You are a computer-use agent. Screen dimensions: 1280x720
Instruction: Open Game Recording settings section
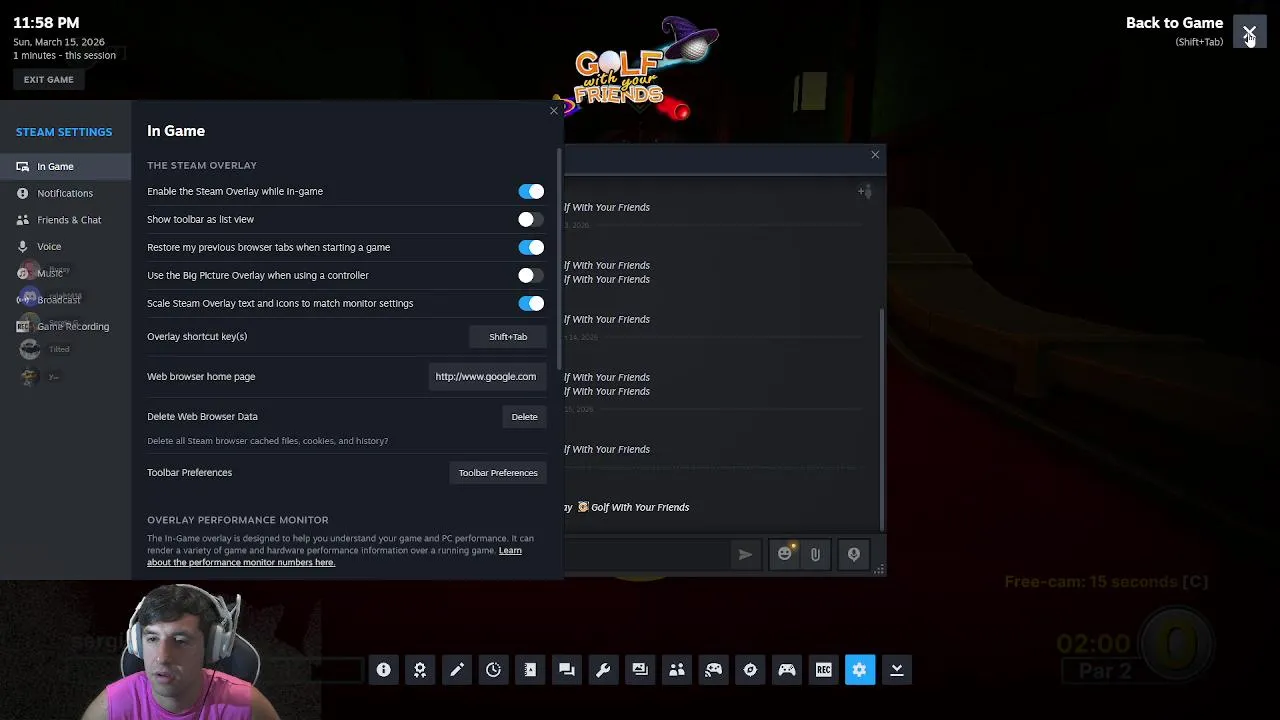click(65, 326)
